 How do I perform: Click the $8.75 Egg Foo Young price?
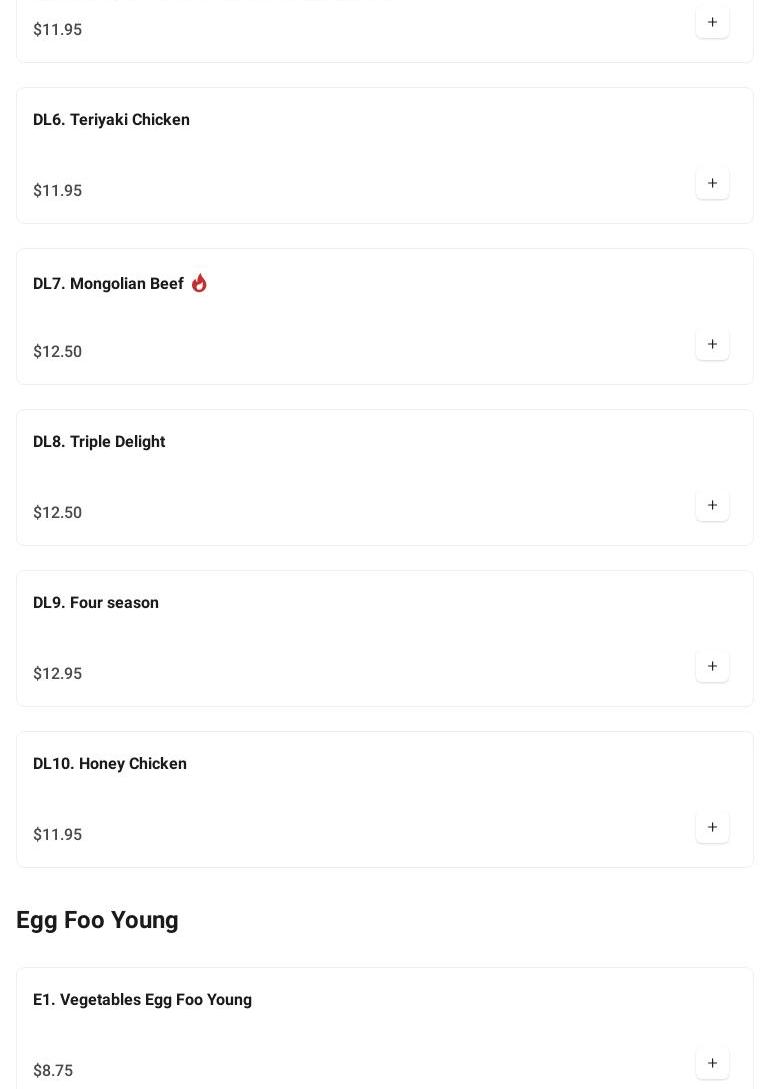(53, 1071)
